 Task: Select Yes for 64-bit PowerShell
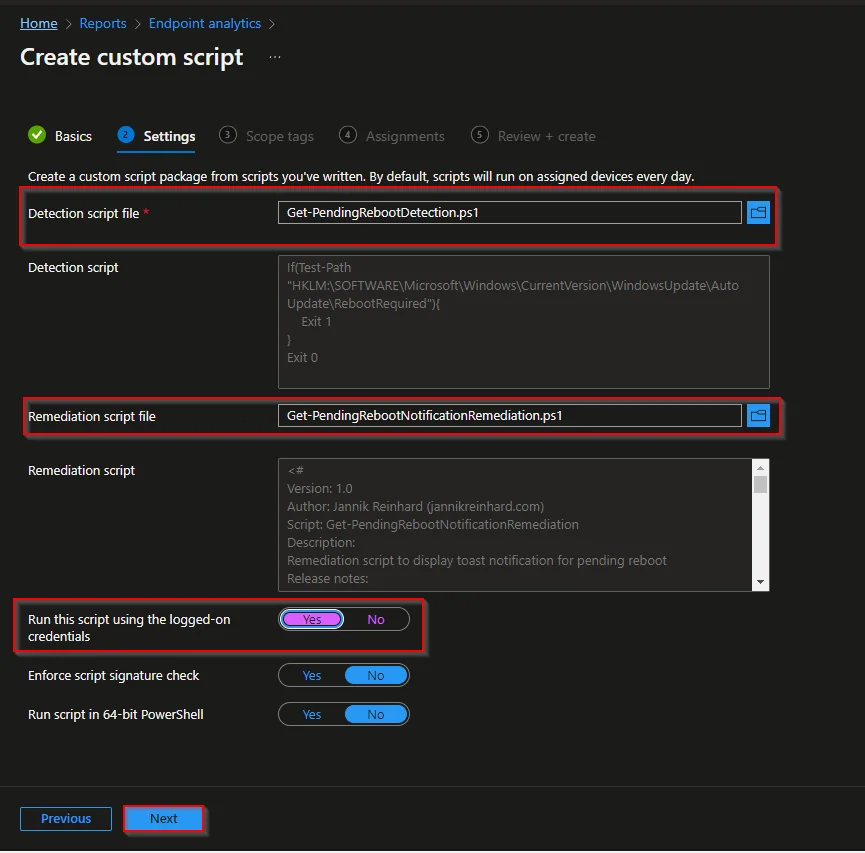[312, 715]
